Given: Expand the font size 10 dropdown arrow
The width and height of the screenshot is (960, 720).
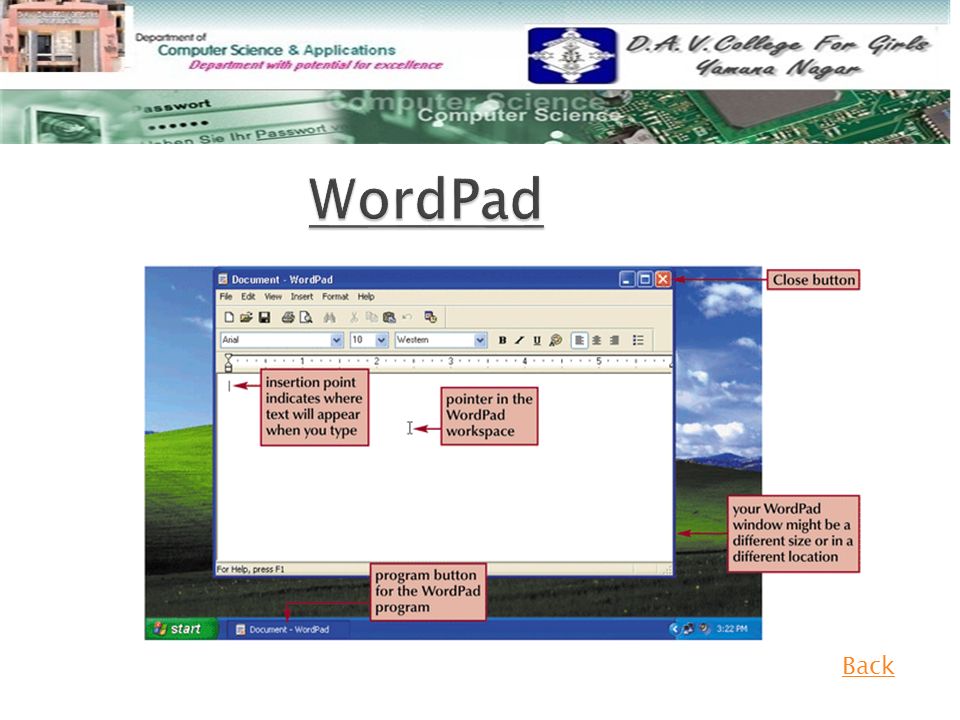Looking at the screenshot, I should coord(381,340).
